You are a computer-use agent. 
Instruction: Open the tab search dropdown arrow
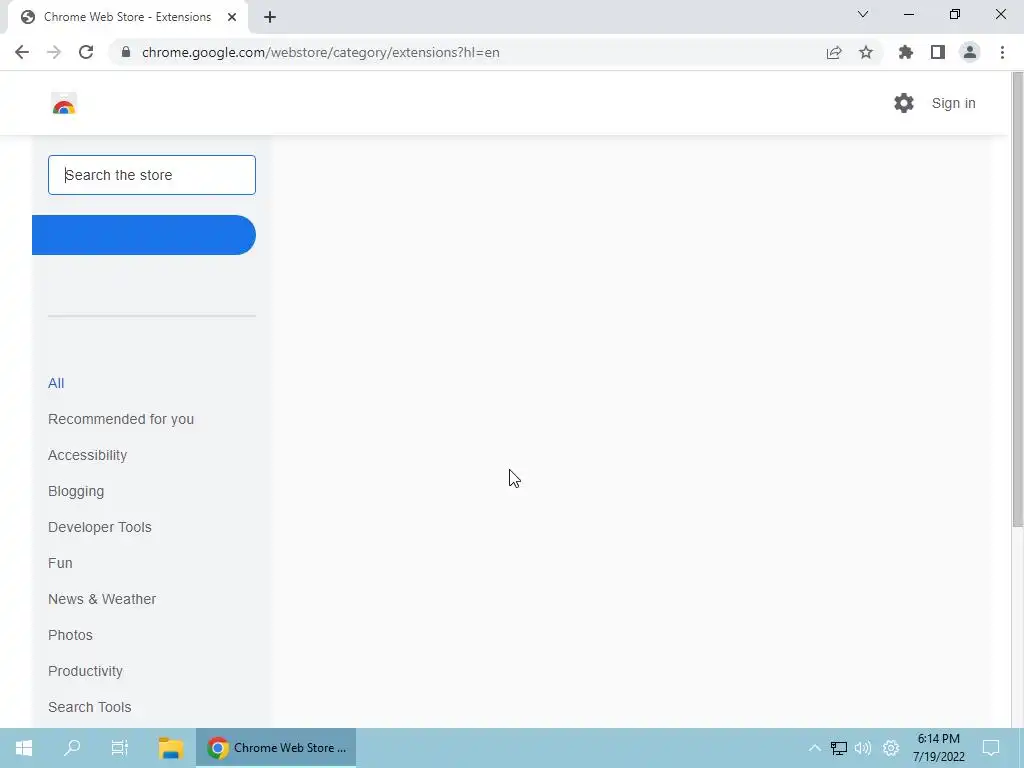pos(863,14)
